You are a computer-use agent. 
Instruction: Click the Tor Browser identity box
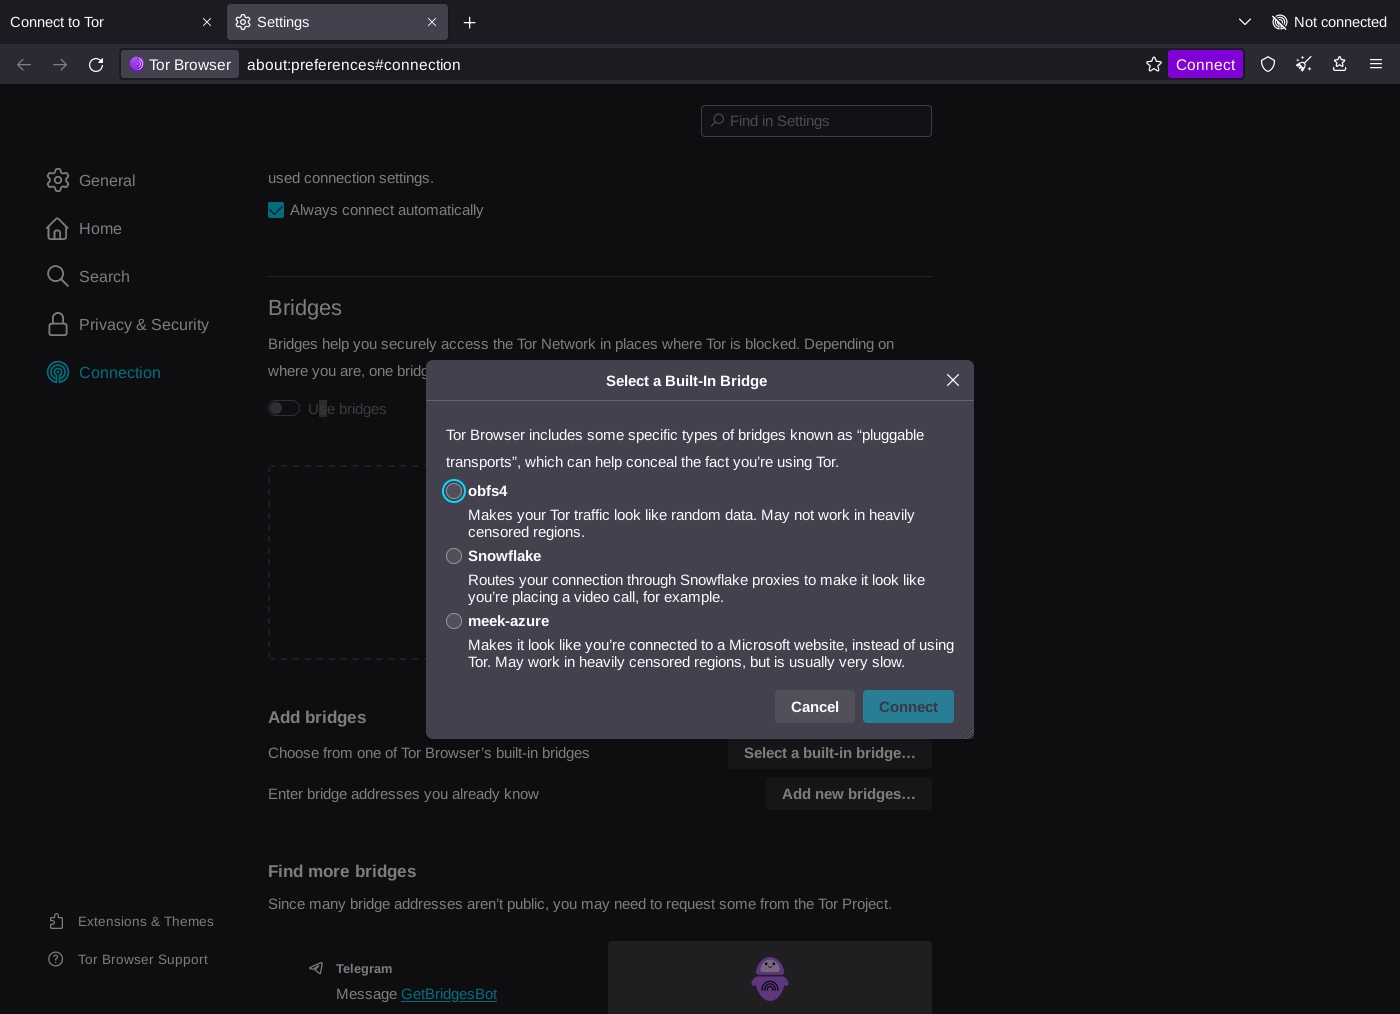pos(180,64)
